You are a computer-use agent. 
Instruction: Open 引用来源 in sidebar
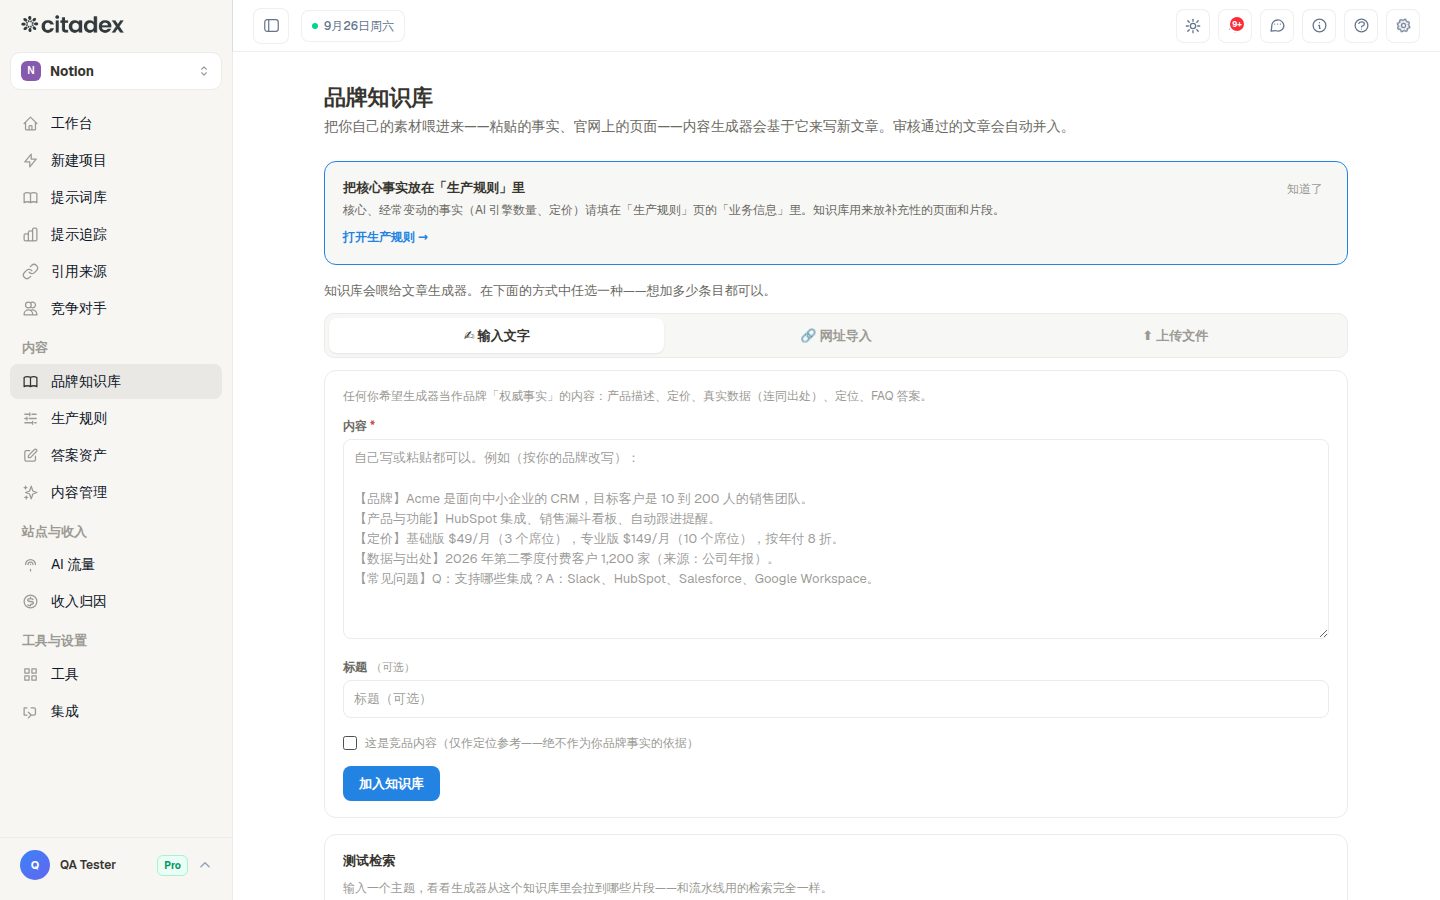pyautogui.click(x=116, y=271)
